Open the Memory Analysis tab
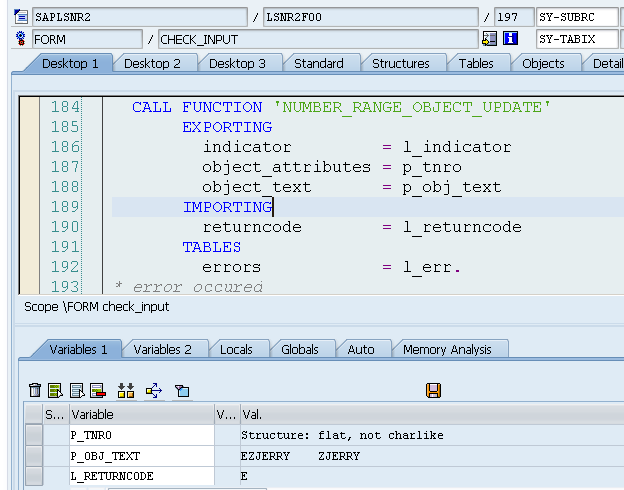This screenshot has width=624, height=490. [x=446, y=349]
